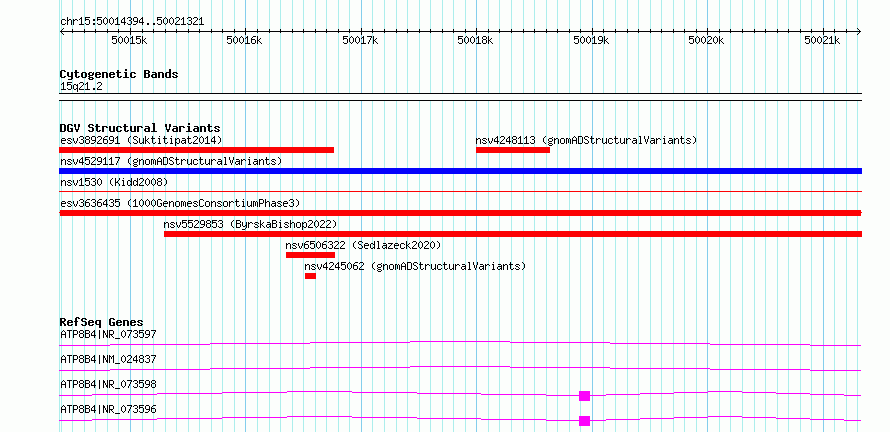Open esv3636435 (1000GenomesConsortiumPhase3) label
This screenshot has height=432, width=890.
point(180,203)
